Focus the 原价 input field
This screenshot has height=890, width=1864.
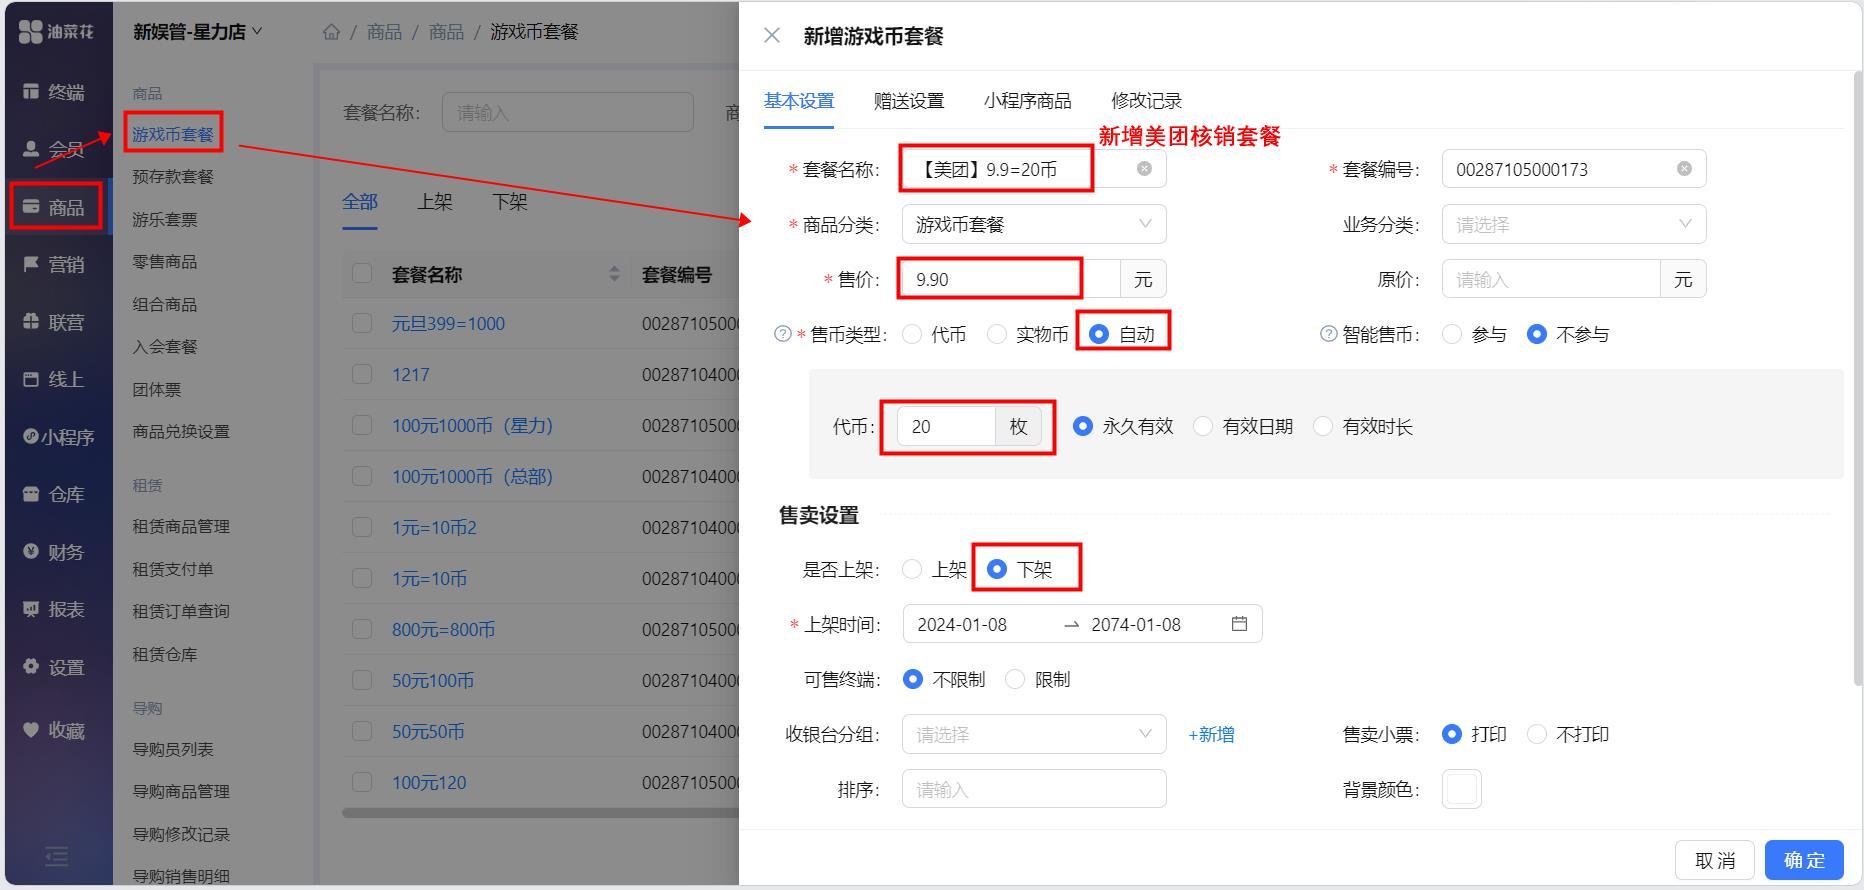[x=1551, y=279]
